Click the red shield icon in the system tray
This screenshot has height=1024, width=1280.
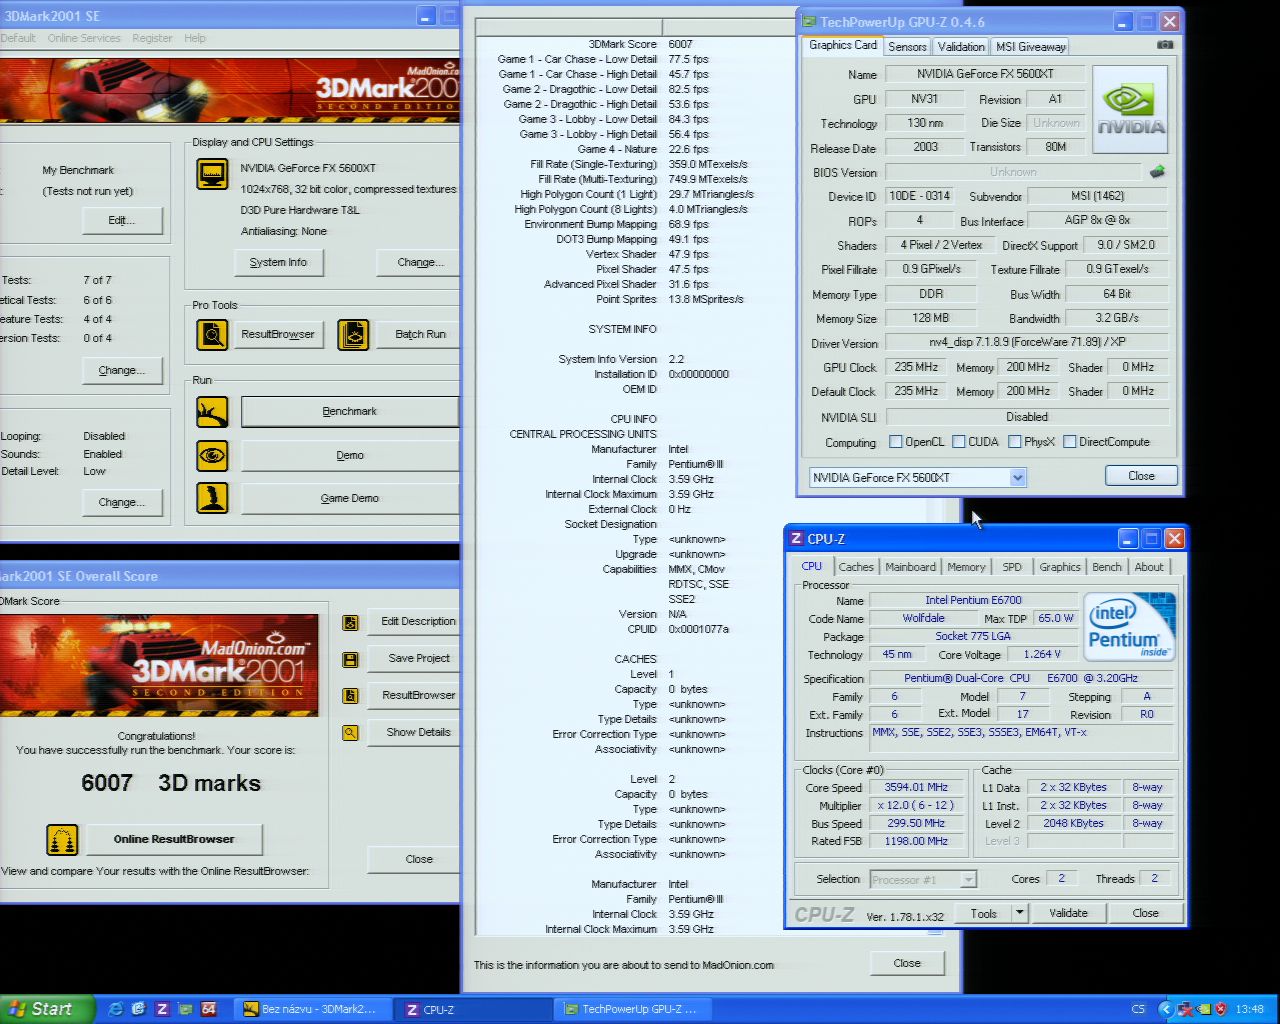(1220, 1009)
